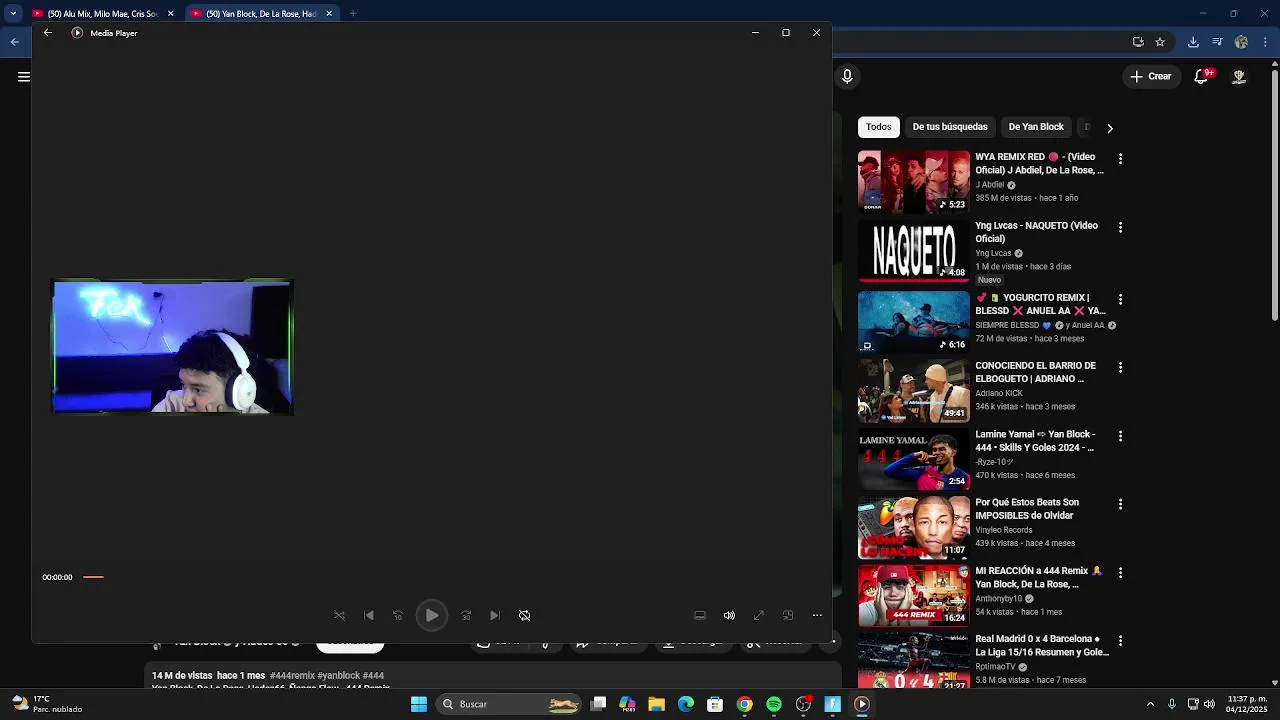Install app from the address bar icon
The image size is (1280, 720).
point(1138,42)
